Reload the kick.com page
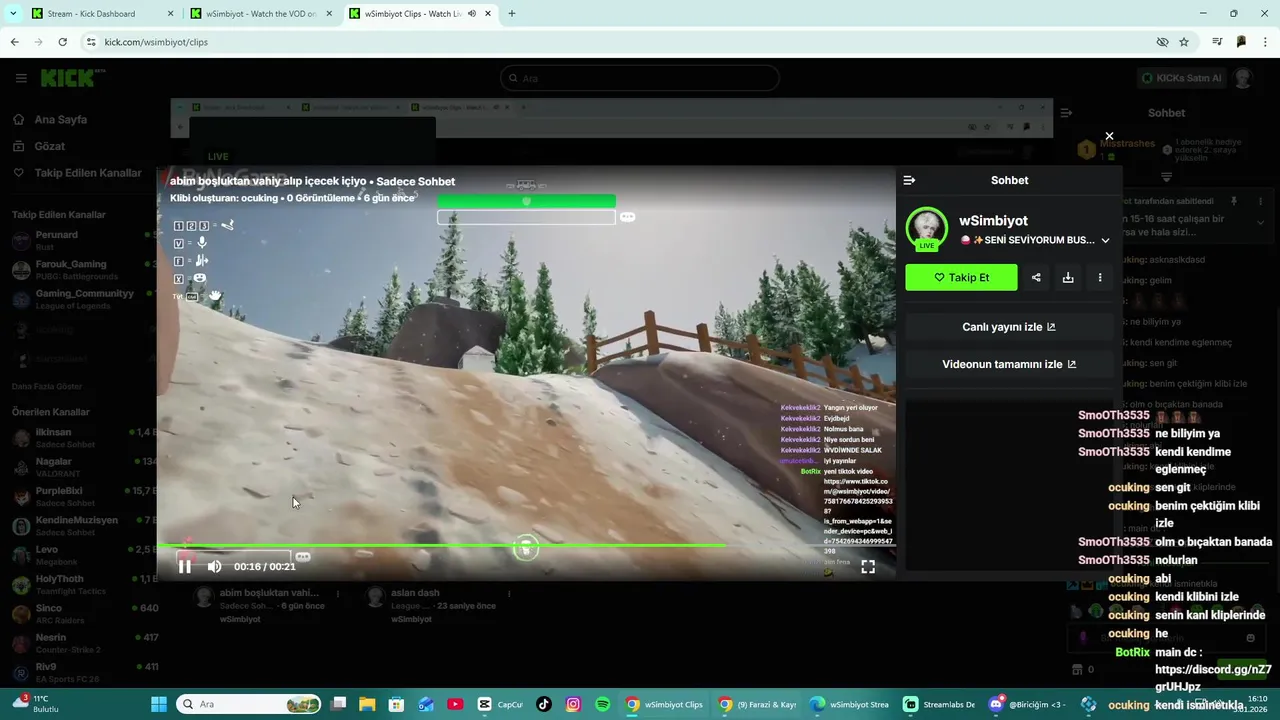This screenshot has height=720, width=1280. 62,42
